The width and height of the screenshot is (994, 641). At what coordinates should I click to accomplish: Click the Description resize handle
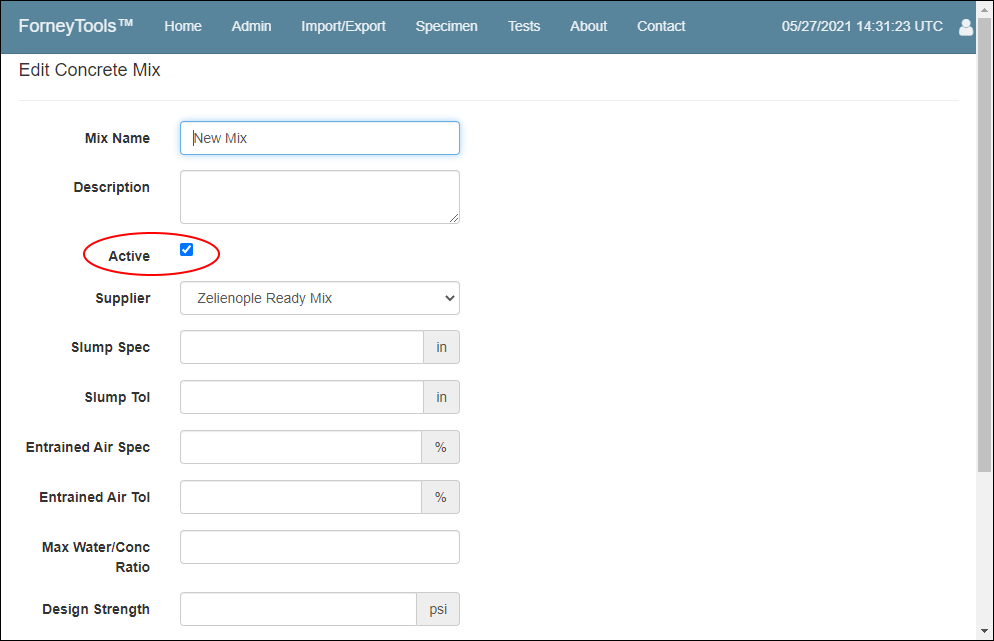(454, 218)
